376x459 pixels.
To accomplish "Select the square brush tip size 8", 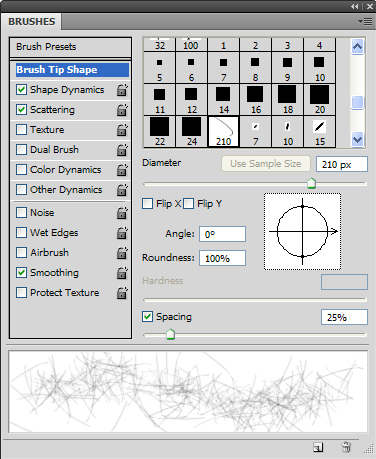I will click(x=255, y=68).
